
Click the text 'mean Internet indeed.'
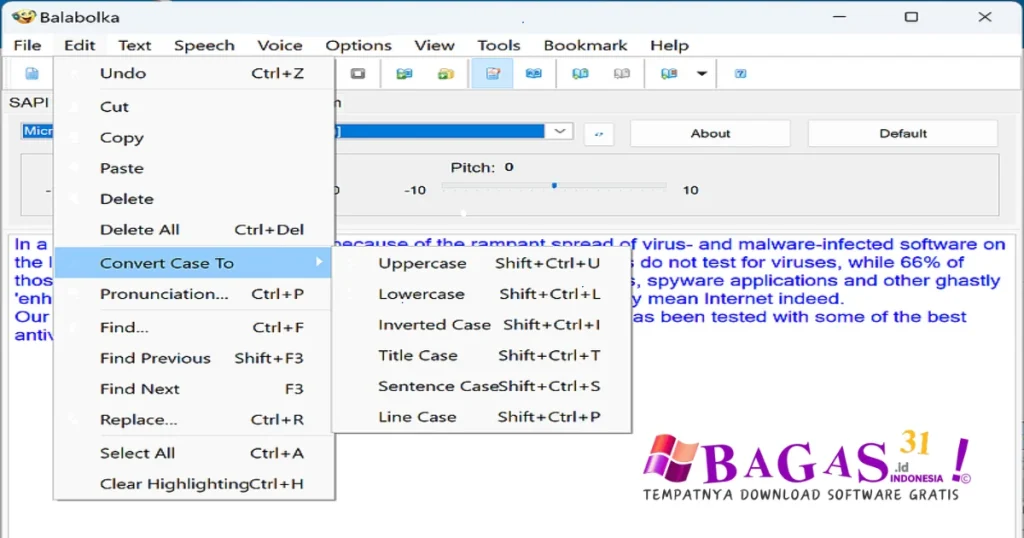pyautogui.click(x=746, y=299)
